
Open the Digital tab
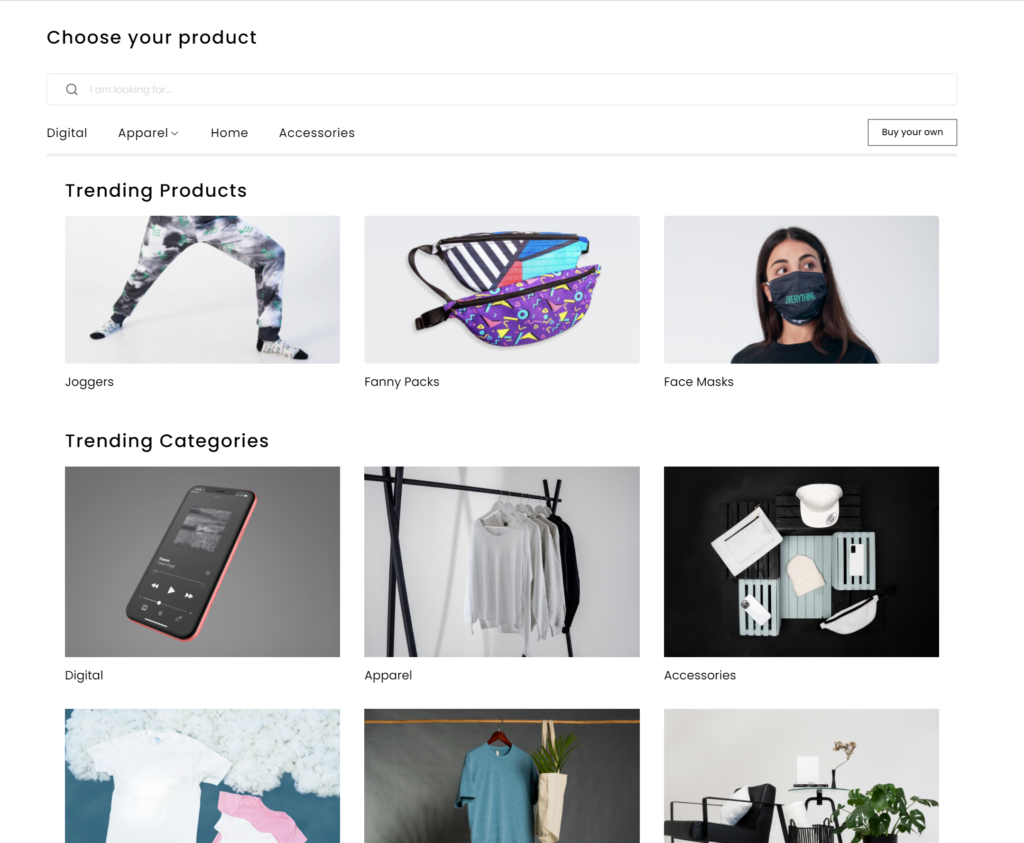pyautogui.click(x=67, y=133)
